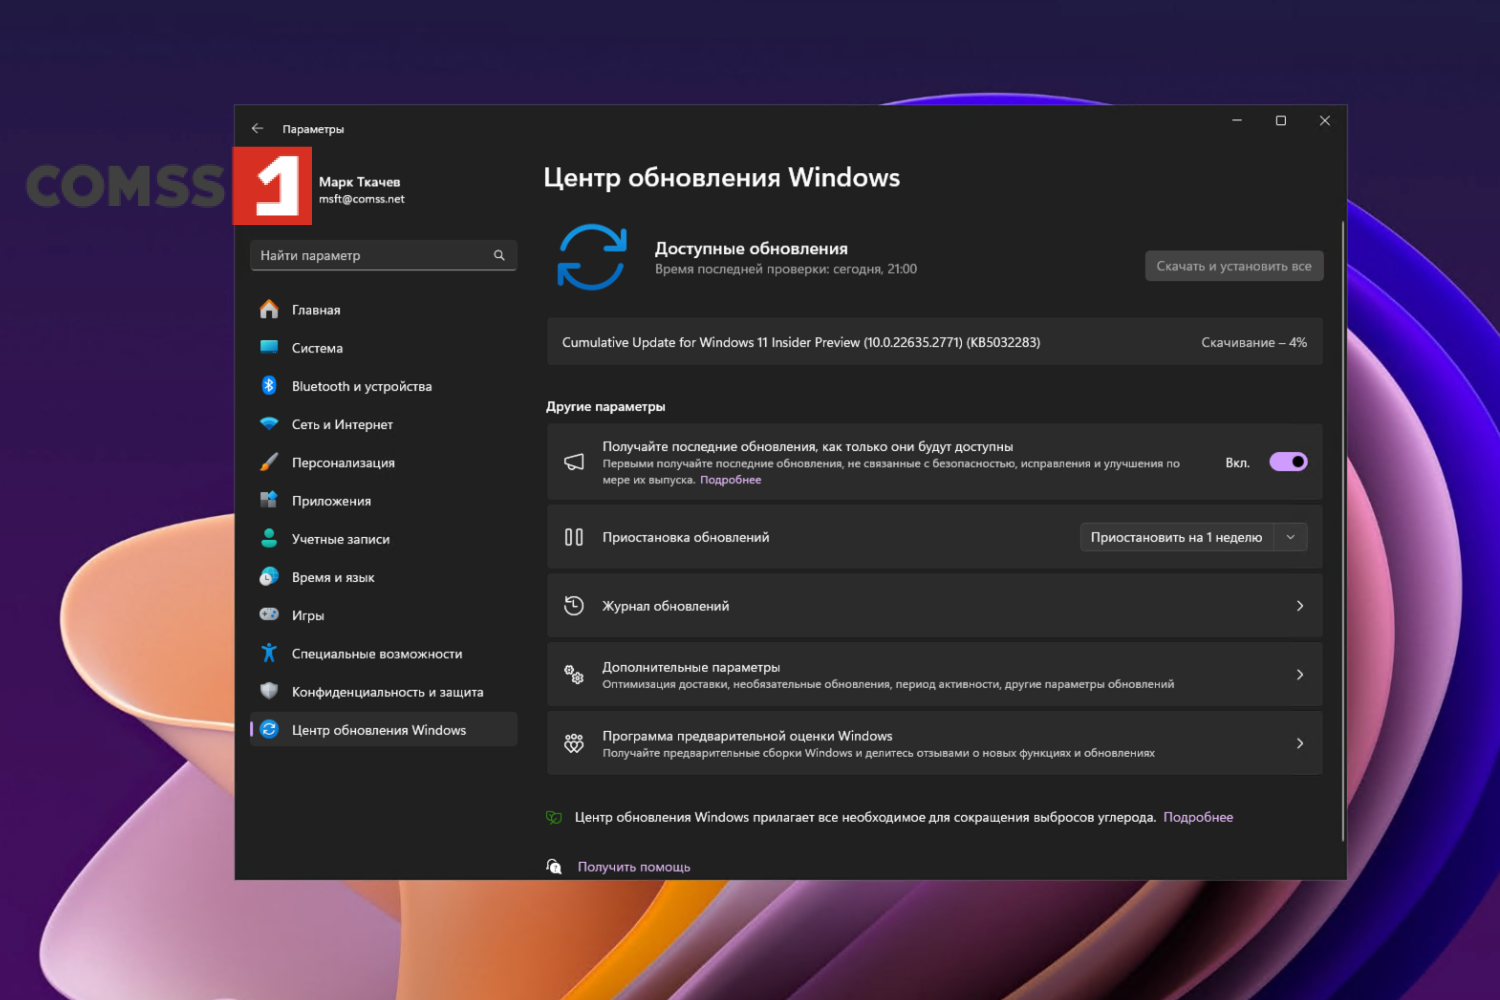Click Скачивание – 4% download status

1254,342
